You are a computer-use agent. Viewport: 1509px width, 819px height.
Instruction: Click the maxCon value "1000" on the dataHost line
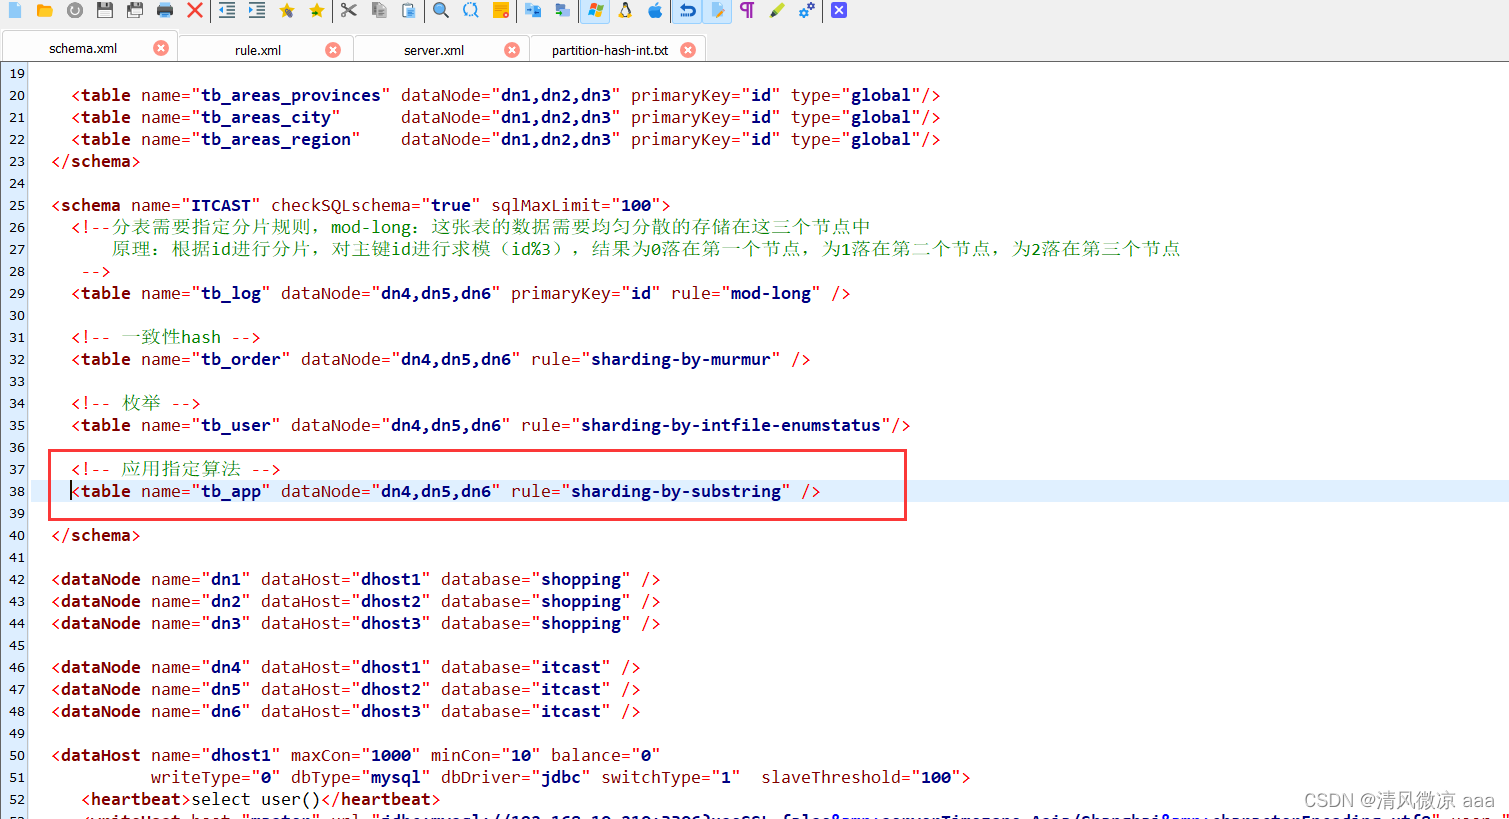click(x=391, y=755)
